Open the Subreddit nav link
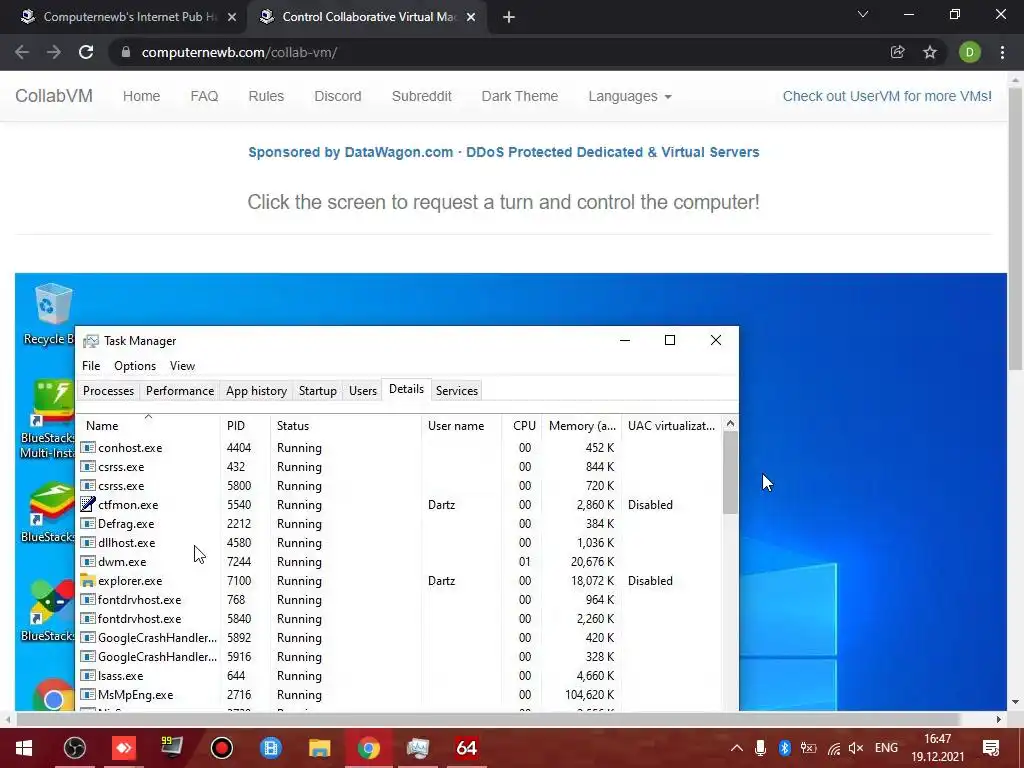This screenshot has width=1024, height=768. pos(421,96)
